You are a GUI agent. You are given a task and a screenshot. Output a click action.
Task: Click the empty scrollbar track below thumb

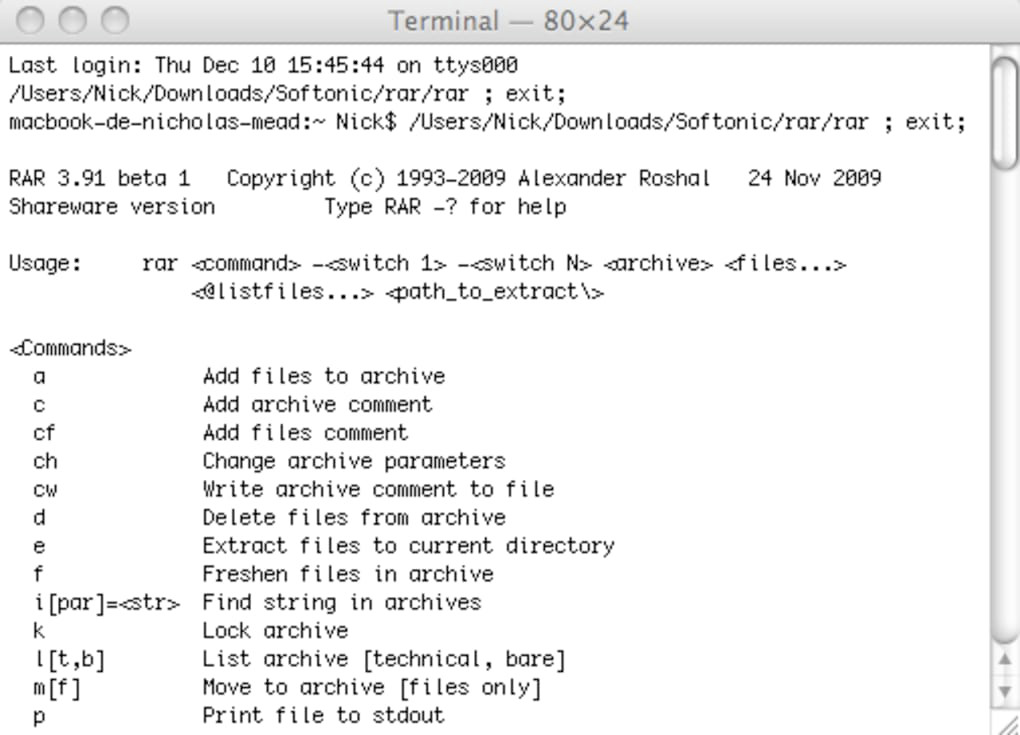[x=1005, y=400]
